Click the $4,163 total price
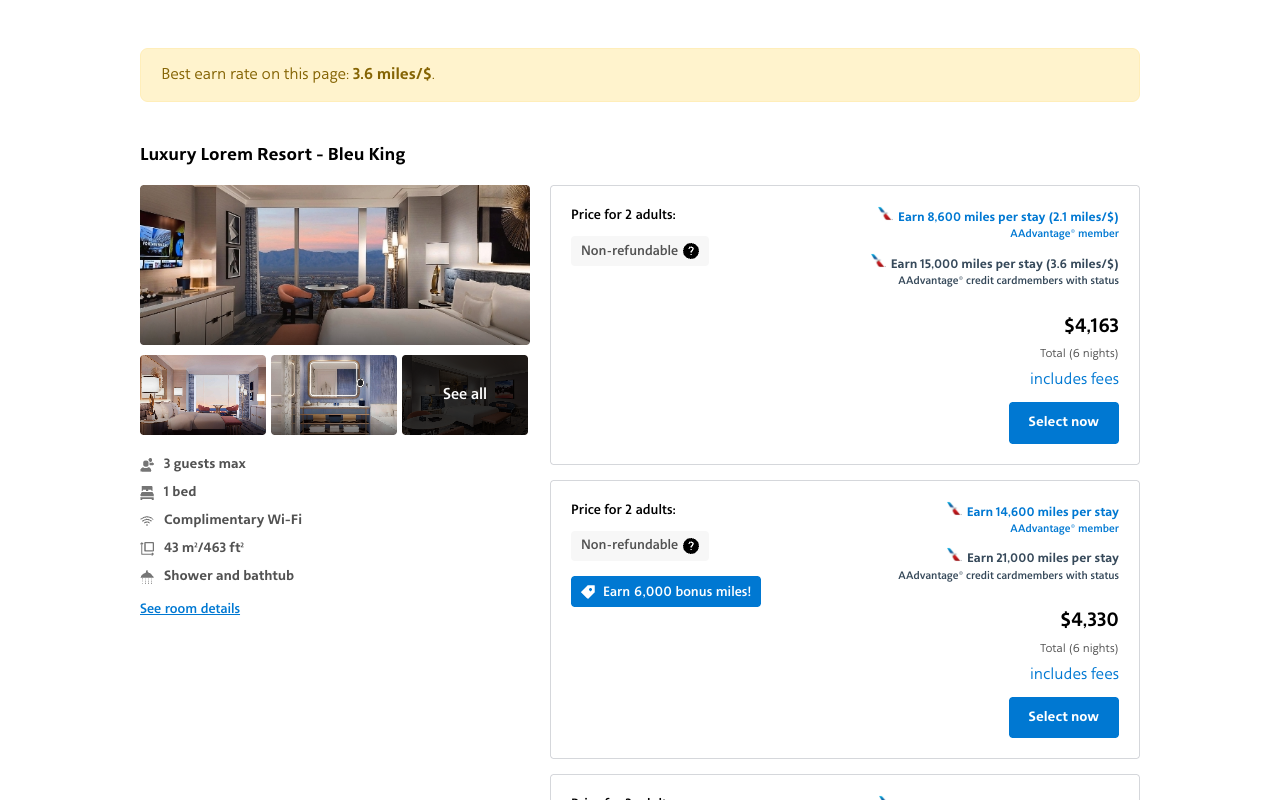This screenshot has width=1280, height=800. click(1091, 326)
